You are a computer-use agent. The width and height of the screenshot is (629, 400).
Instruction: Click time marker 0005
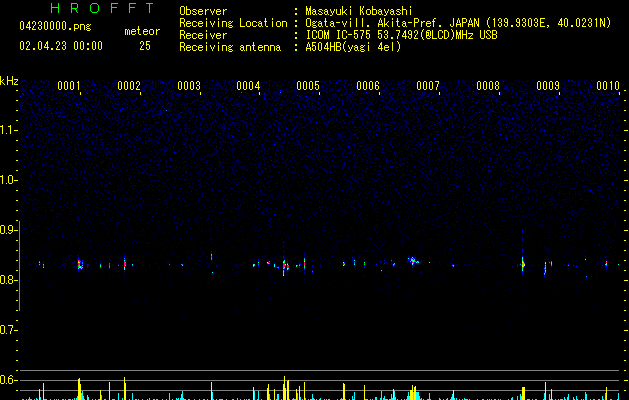tap(308, 86)
